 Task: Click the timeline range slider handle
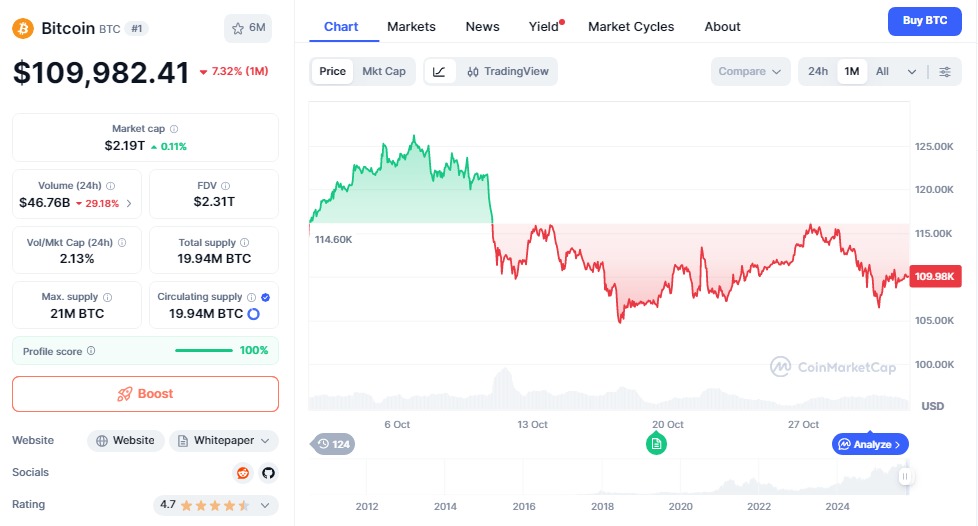[x=906, y=477]
